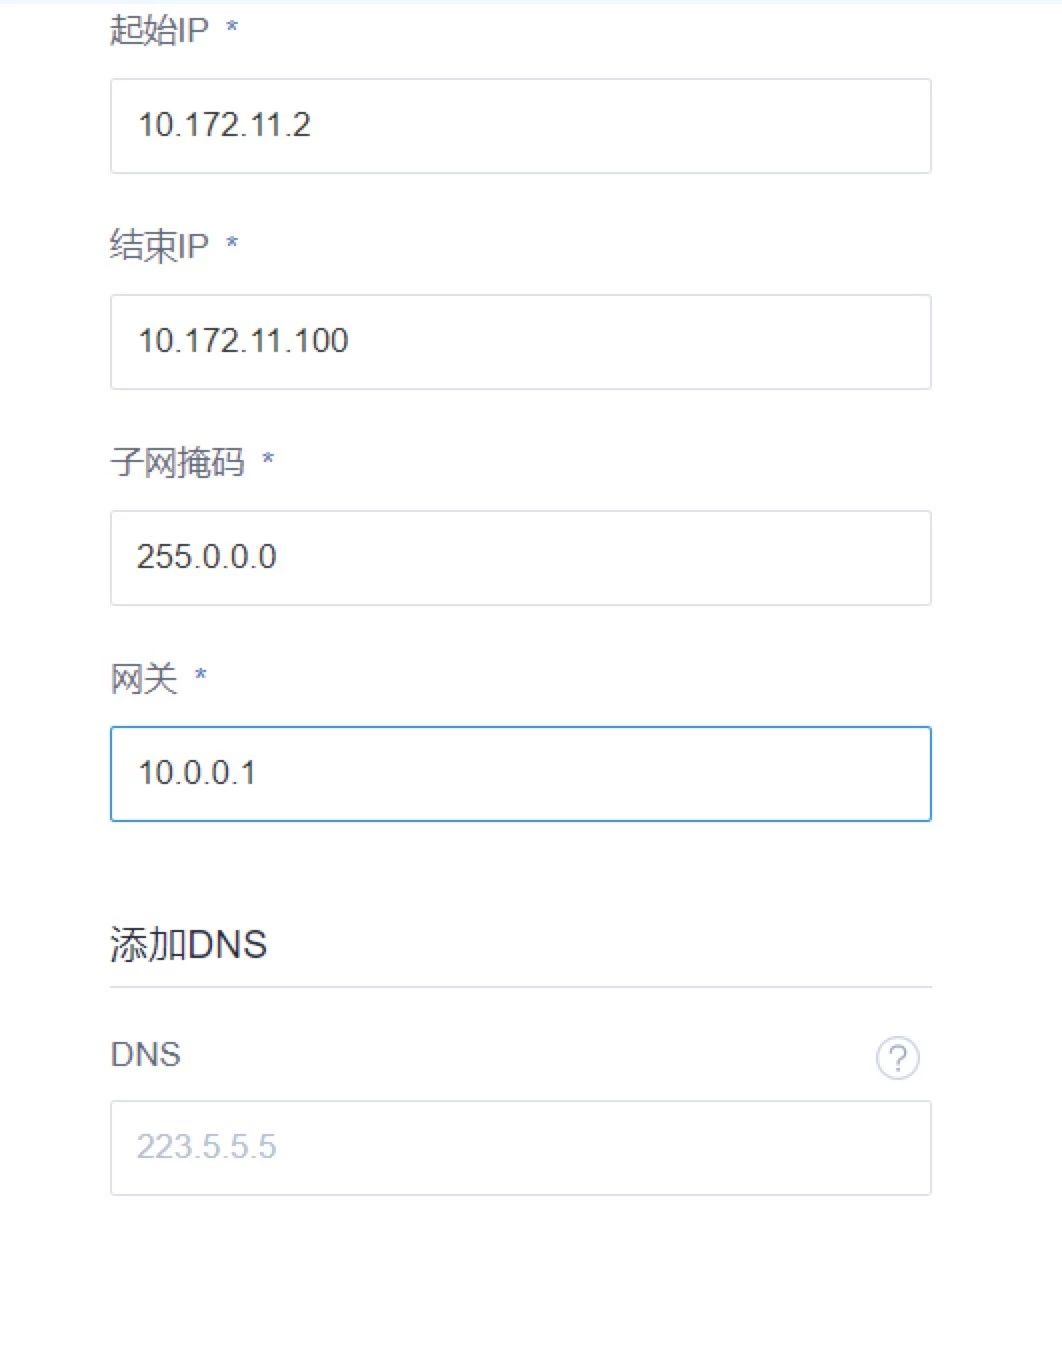This screenshot has width=1062, height=1356.
Task: Click the 255.0.0.0 mask value text
Action: tap(206, 557)
